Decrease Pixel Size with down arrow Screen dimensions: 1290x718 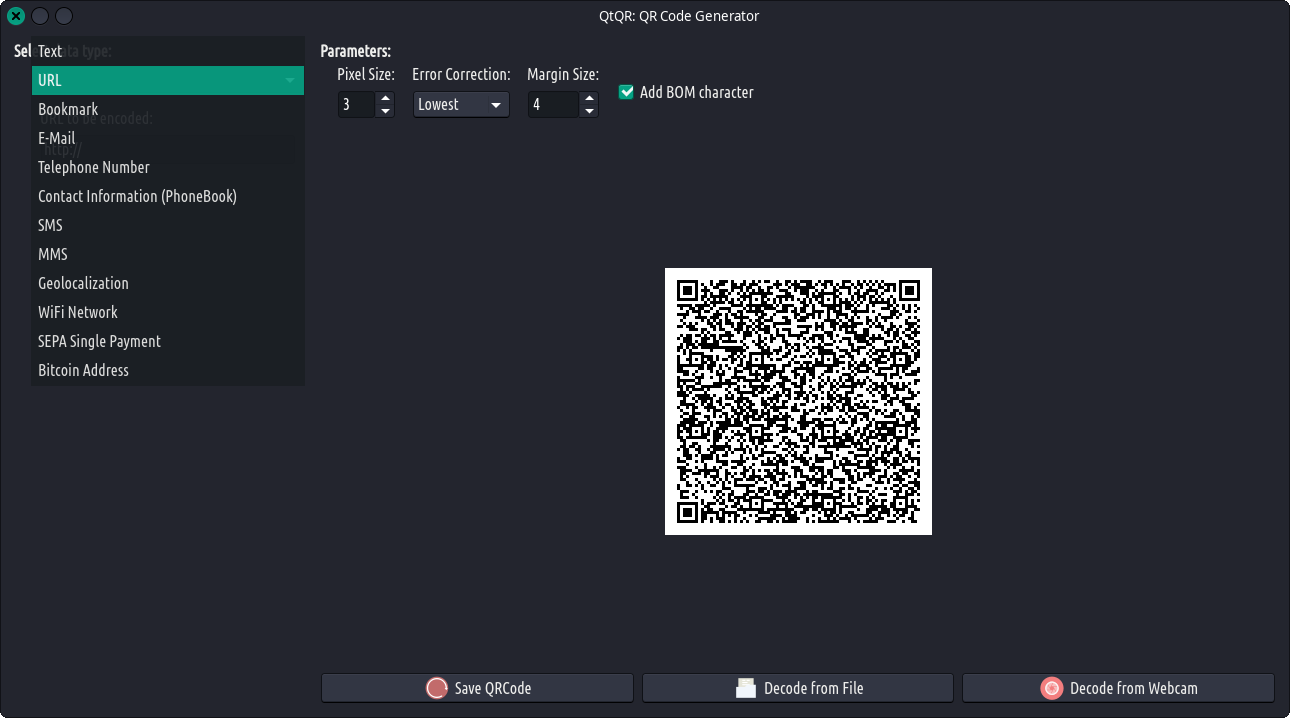386,111
